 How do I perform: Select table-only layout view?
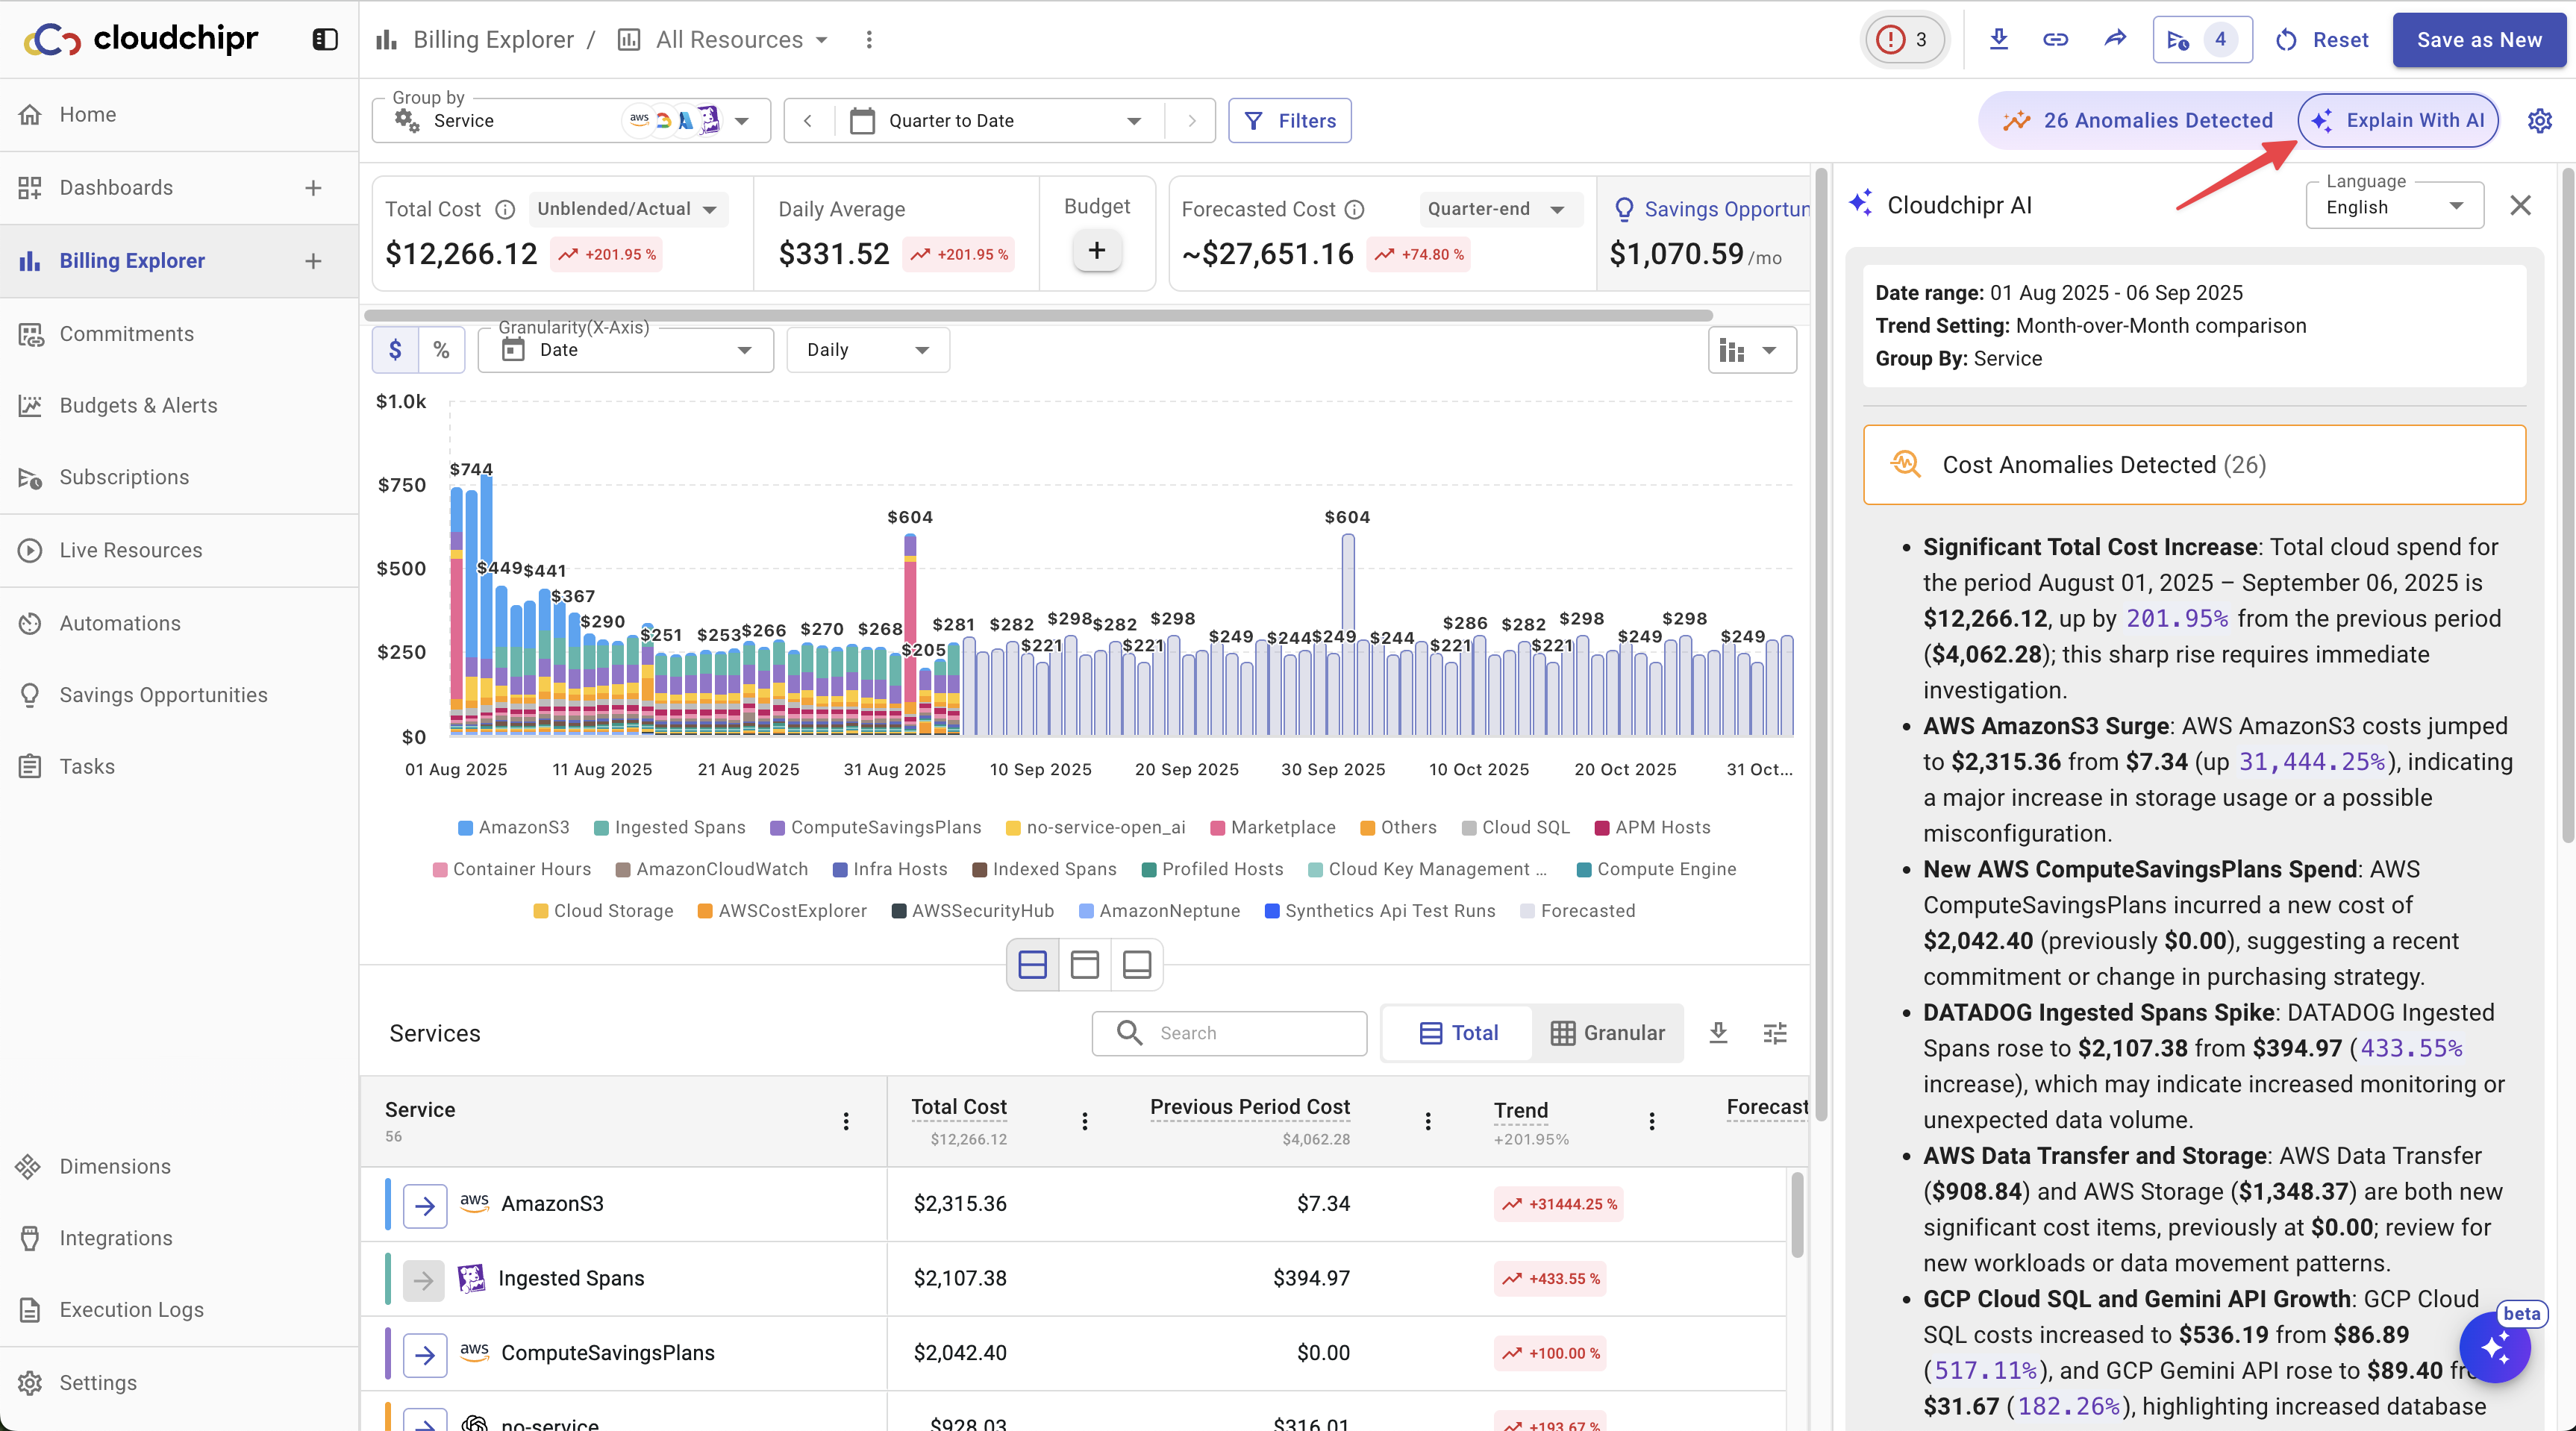pos(1137,964)
